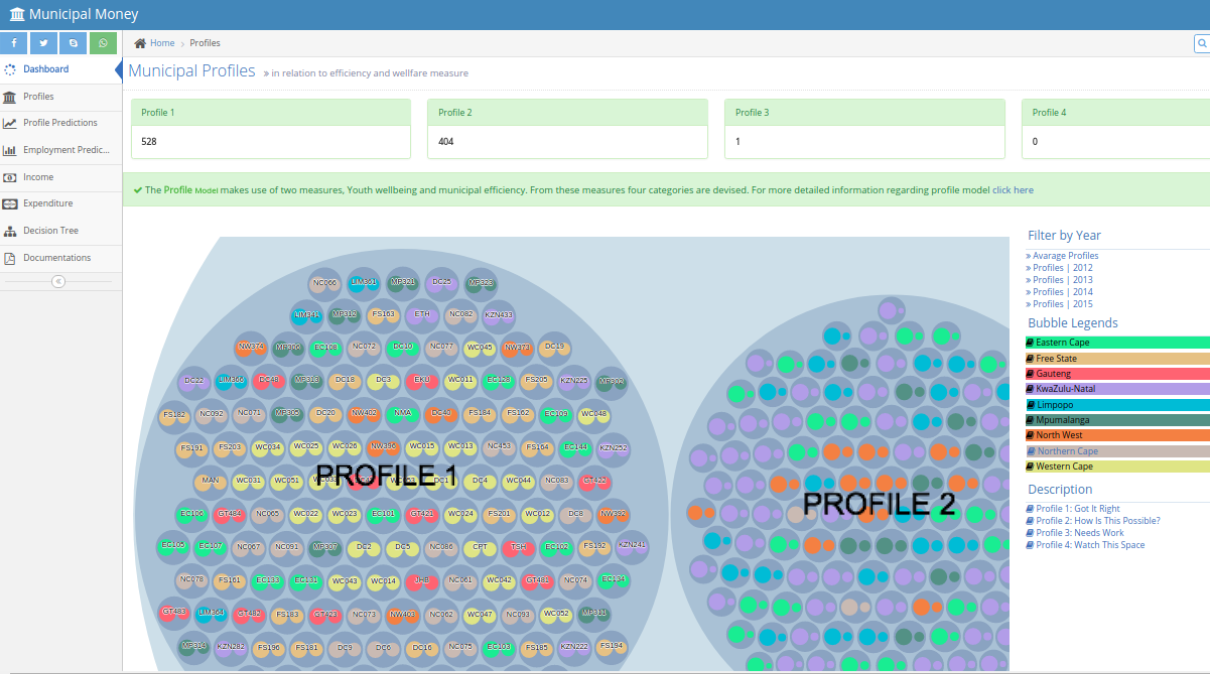Click 'Profile 3: Needs Work' description
This screenshot has height=674, width=1210.
1080,533
